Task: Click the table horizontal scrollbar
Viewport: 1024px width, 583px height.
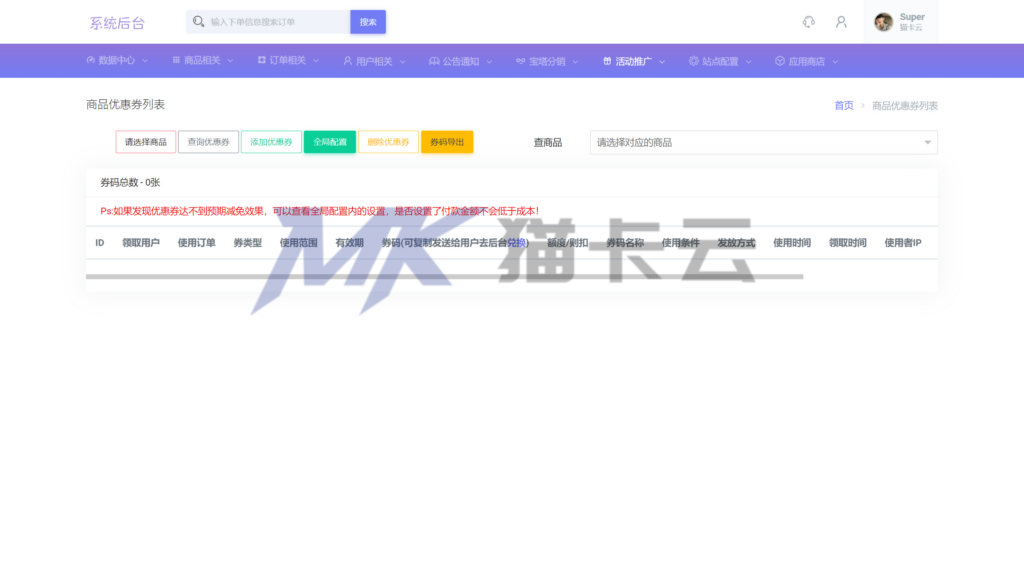Action: pos(445,276)
